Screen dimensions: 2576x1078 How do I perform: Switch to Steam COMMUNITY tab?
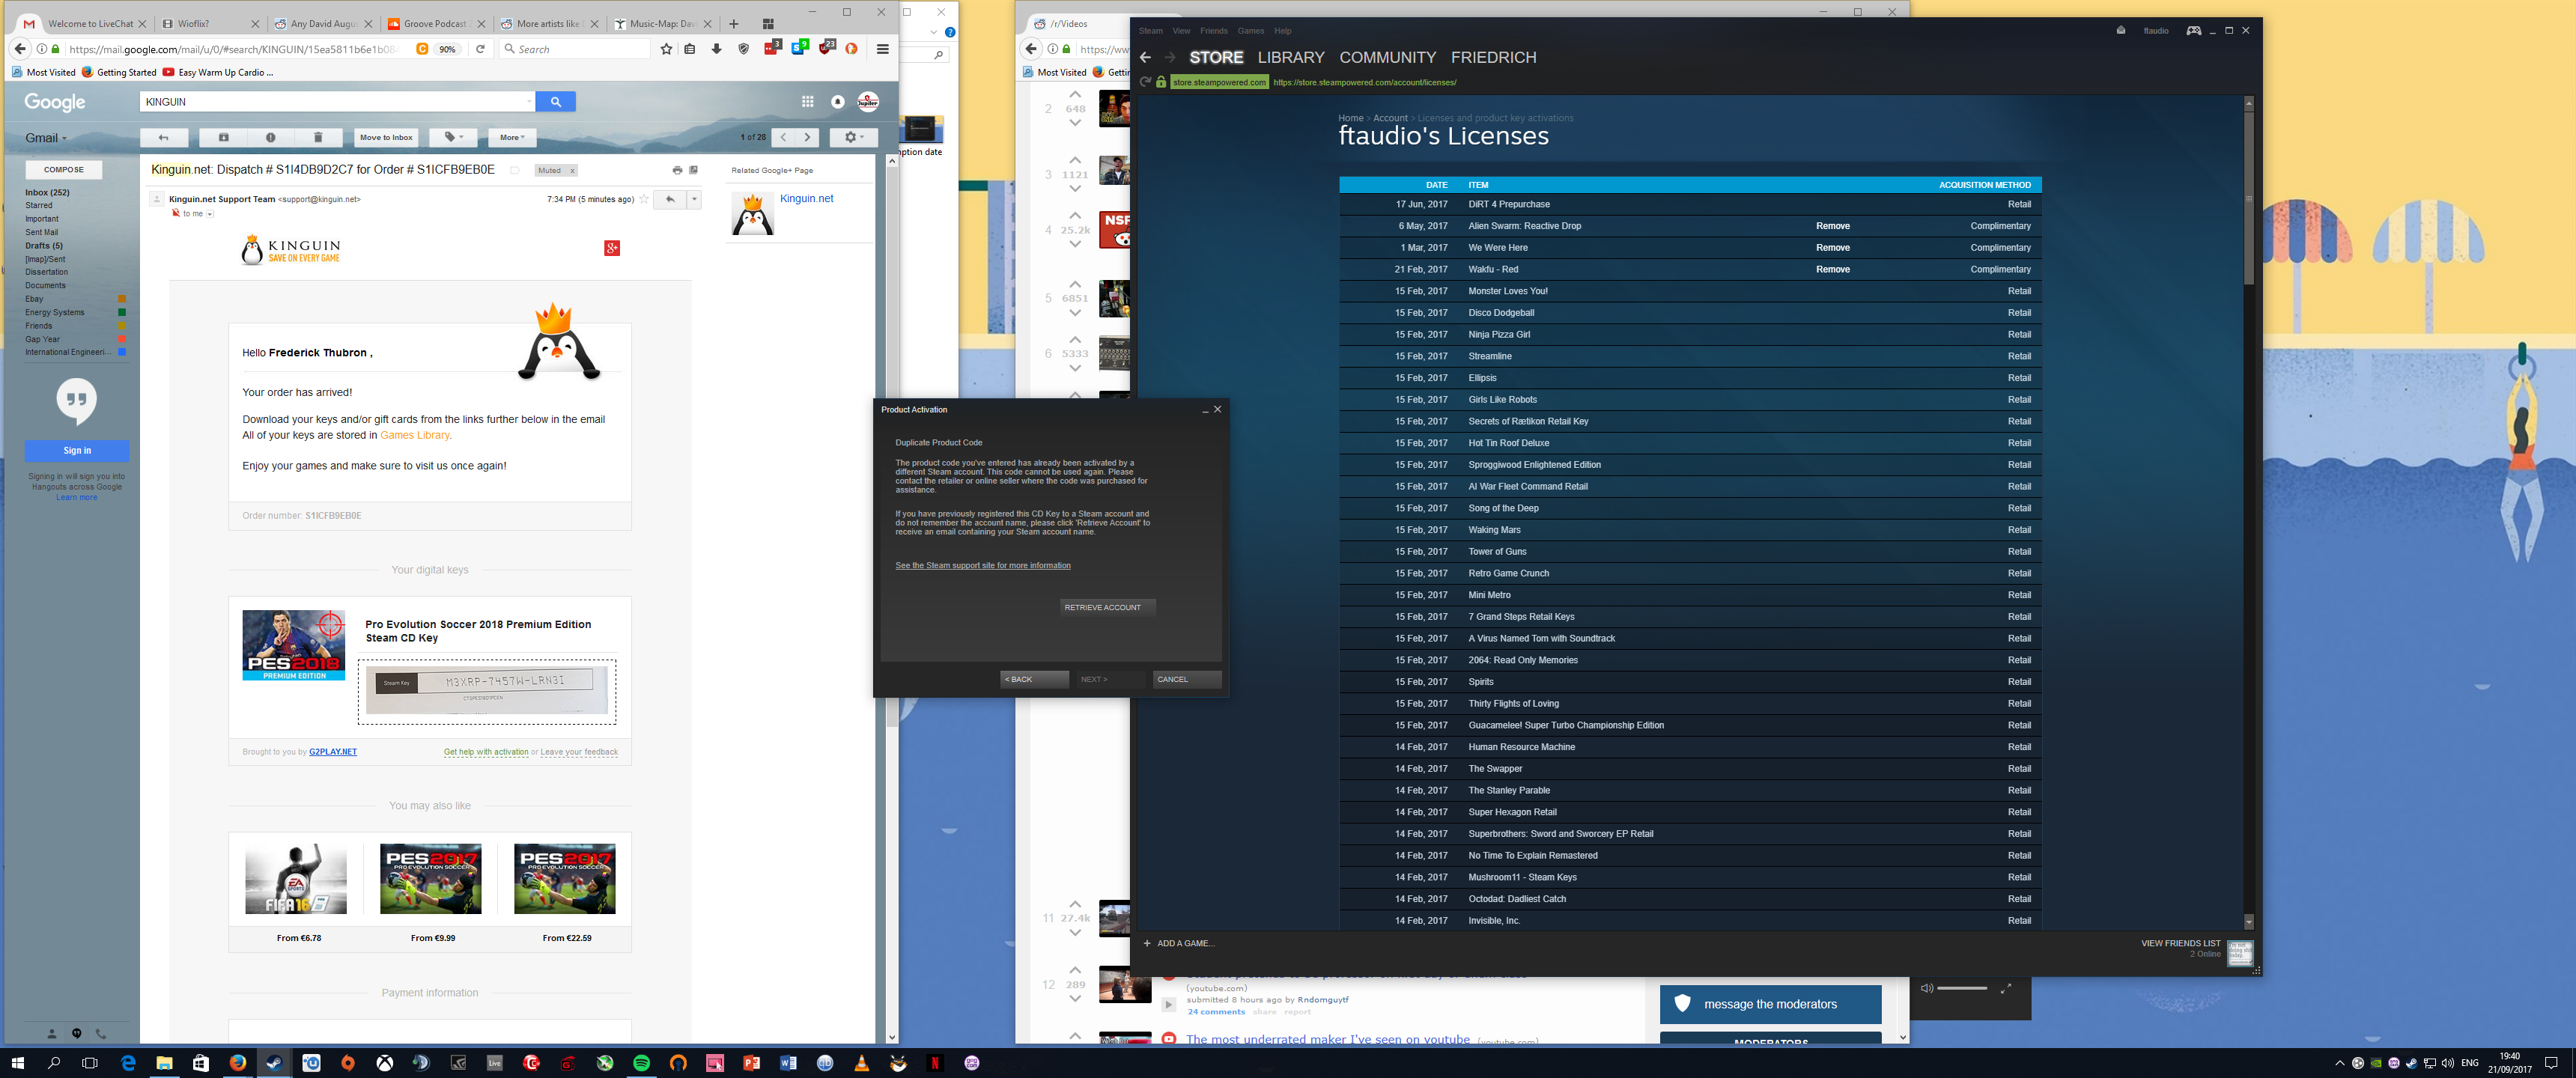tap(1387, 58)
